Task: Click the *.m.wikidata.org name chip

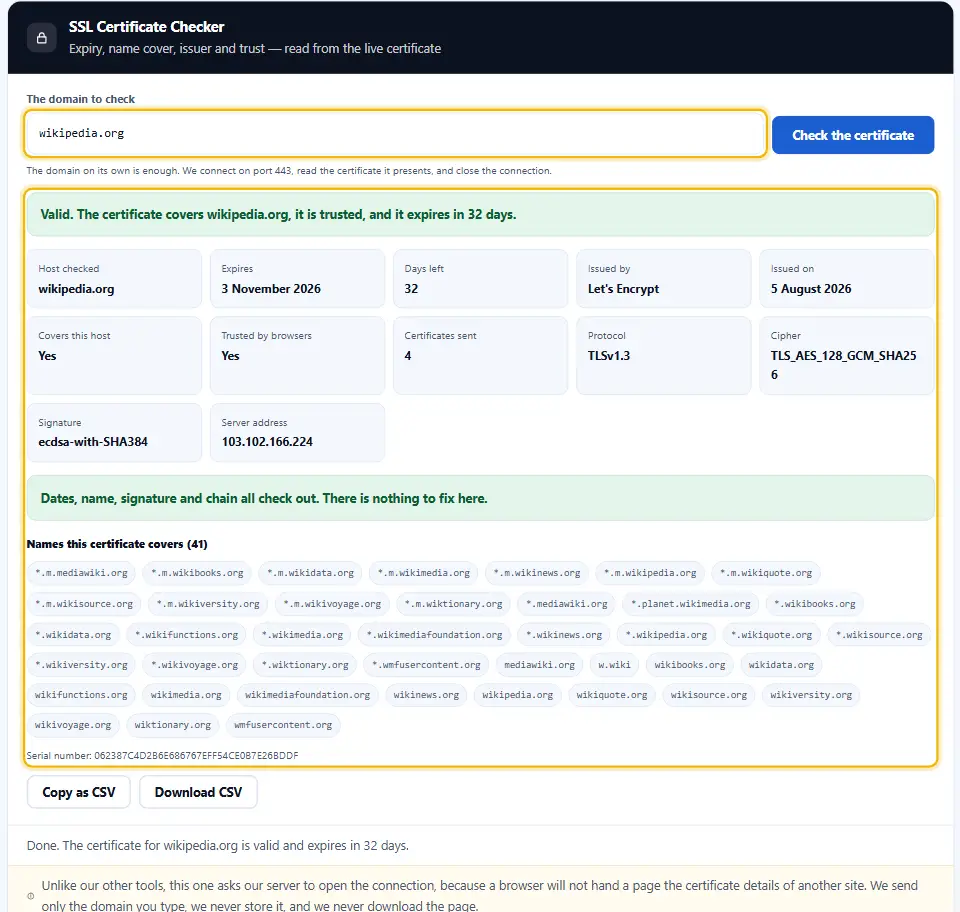Action: tap(310, 573)
